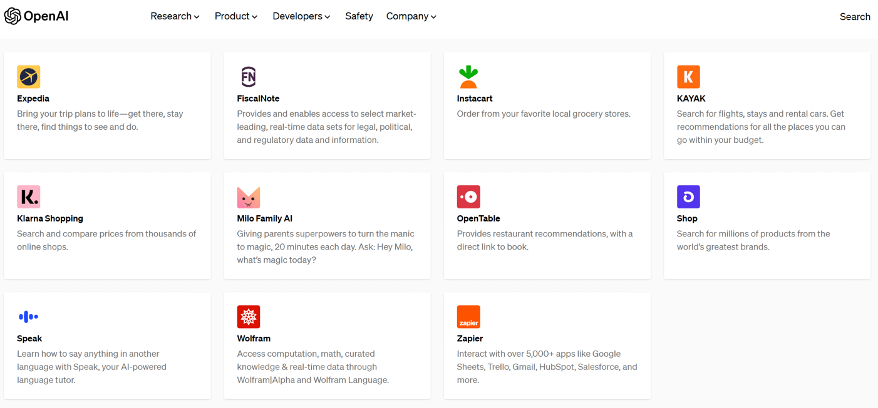Click text 'Bring your trip plans to life'
This screenshot has width=878, height=408.
(x=67, y=114)
